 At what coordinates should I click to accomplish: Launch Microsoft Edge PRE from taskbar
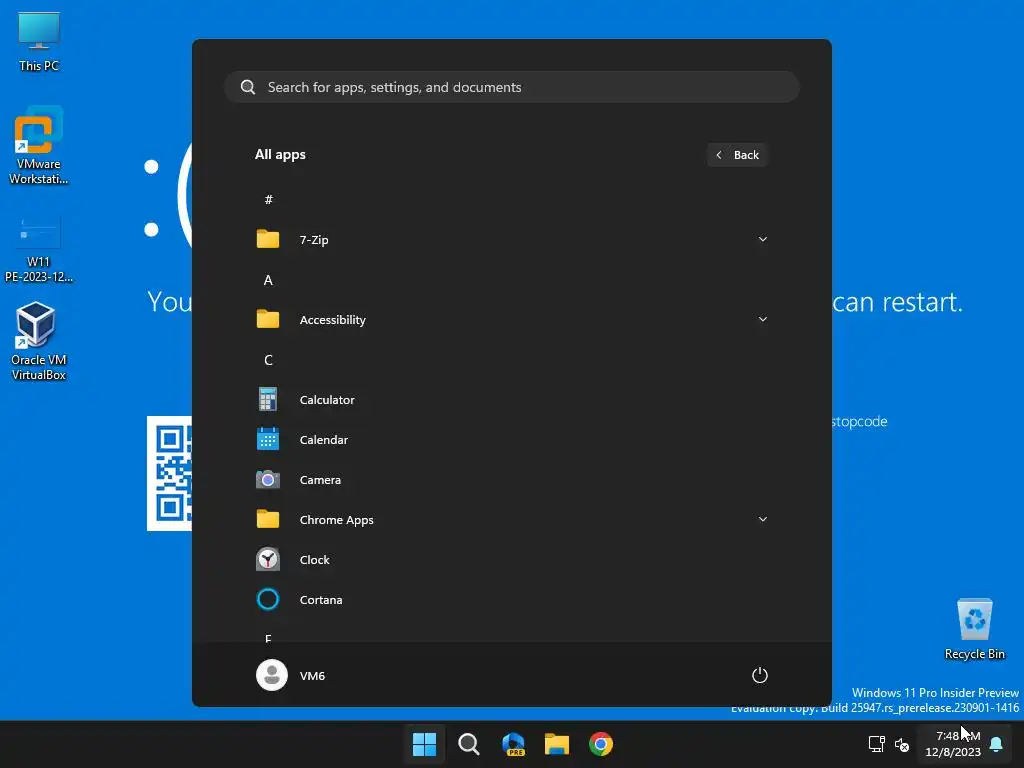point(513,744)
